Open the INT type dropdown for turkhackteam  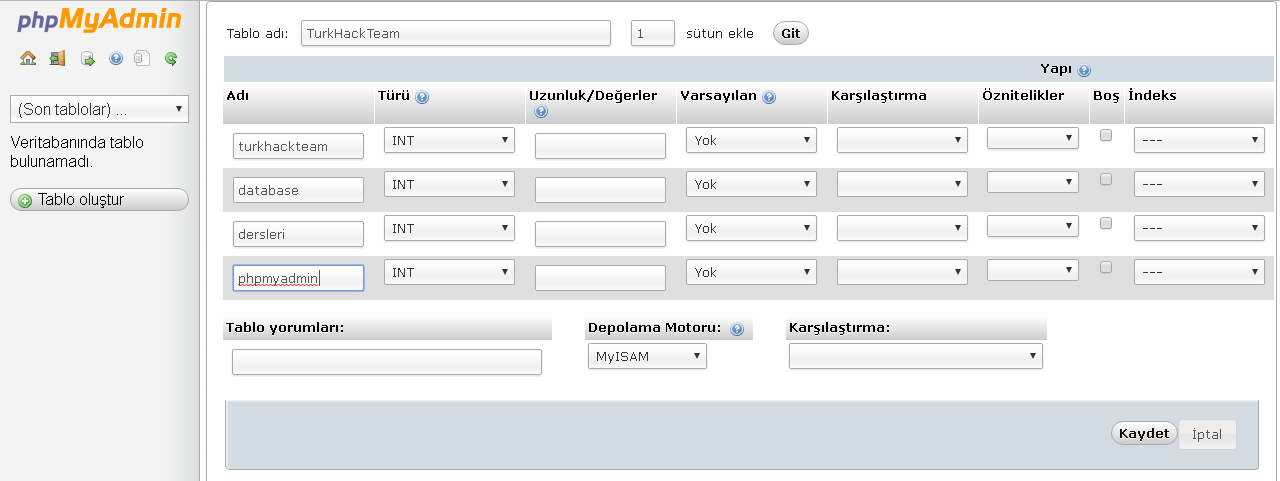coord(449,141)
